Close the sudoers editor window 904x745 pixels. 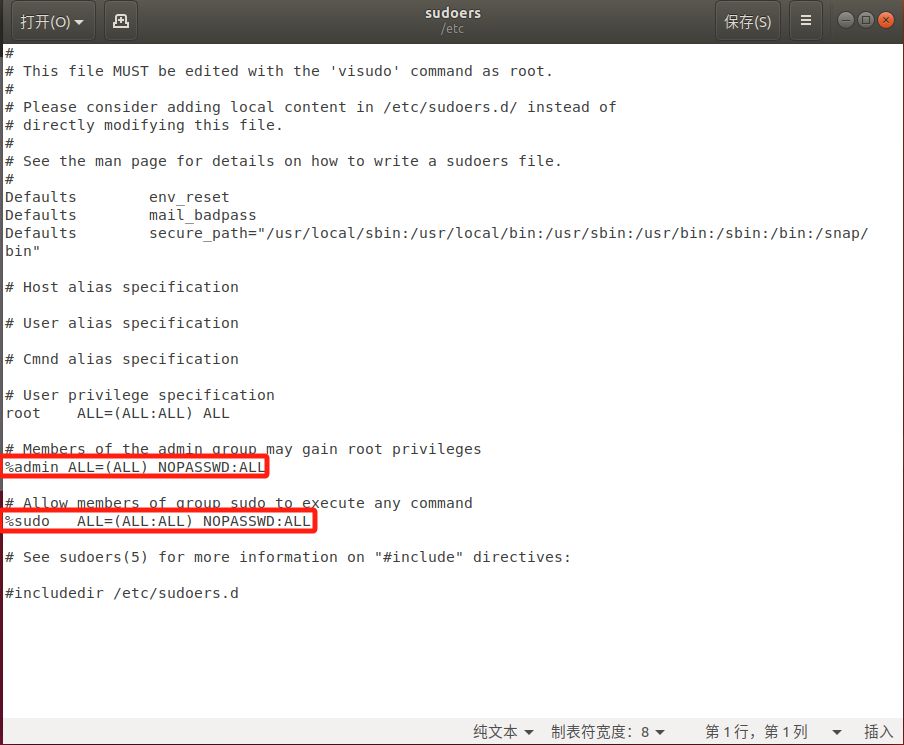coord(886,20)
